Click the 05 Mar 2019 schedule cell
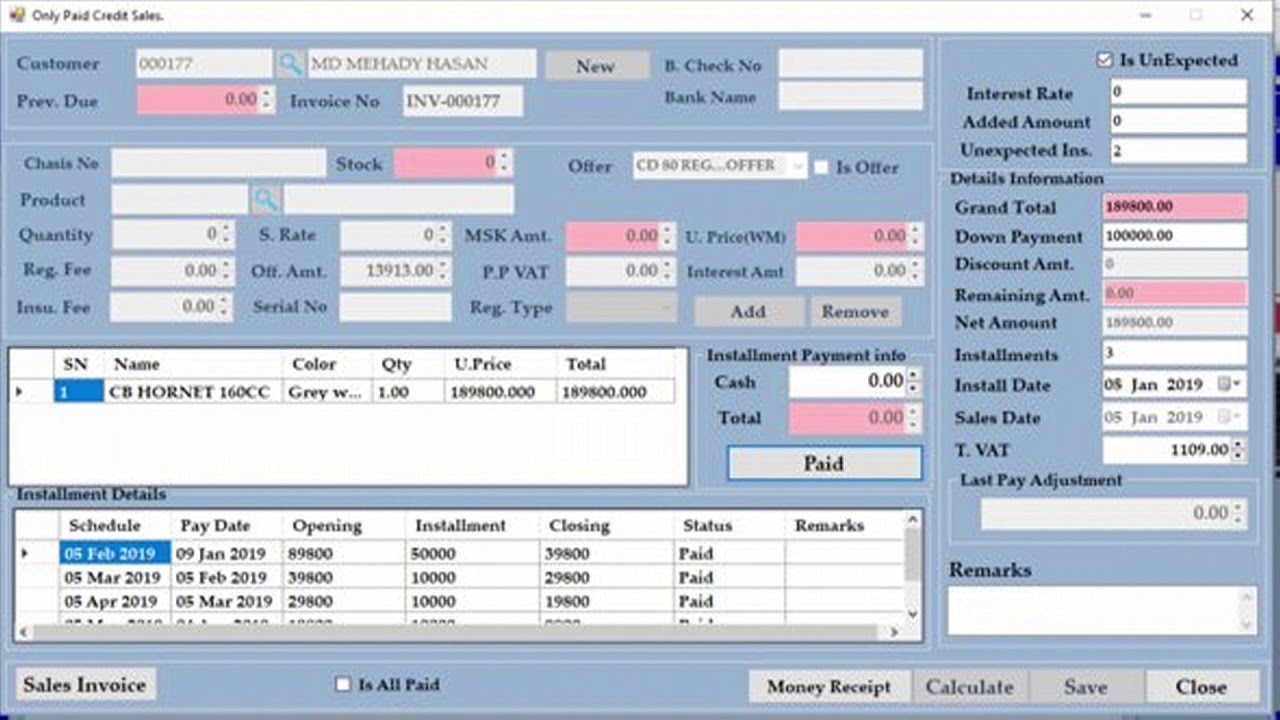Viewport: 1280px width, 720px height. pyautogui.click(x=115, y=577)
